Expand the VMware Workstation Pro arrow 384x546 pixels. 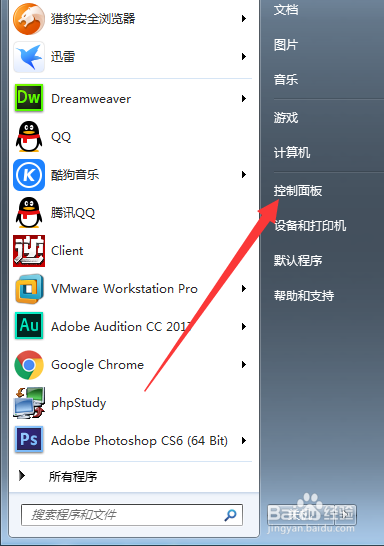pyautogui.click(x=244, y=288)
